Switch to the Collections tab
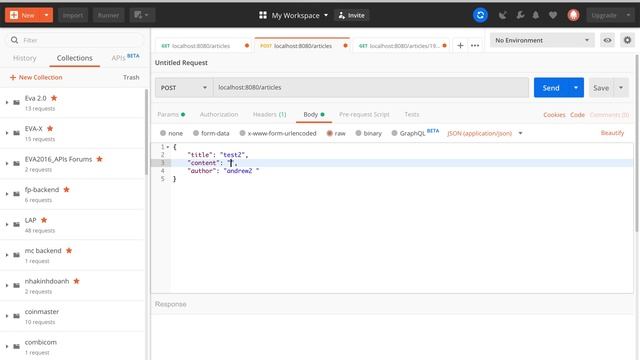 coord(75,58)
